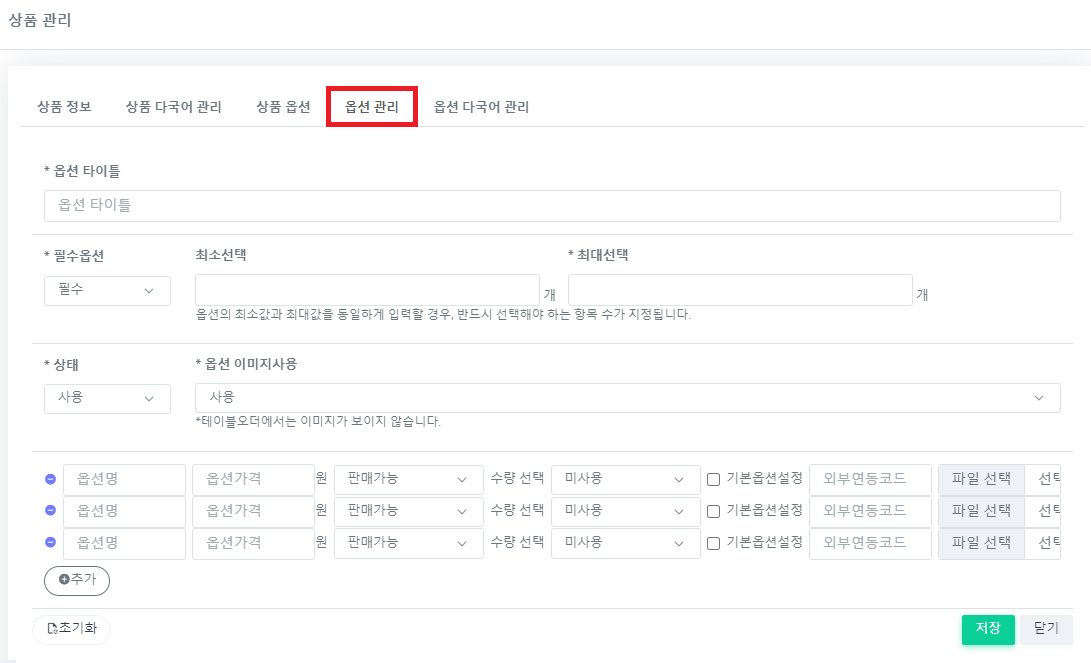The height and width of the screenshot is (663, 1091).
Task: Open the 상태 dropdown
Action: 107,397
